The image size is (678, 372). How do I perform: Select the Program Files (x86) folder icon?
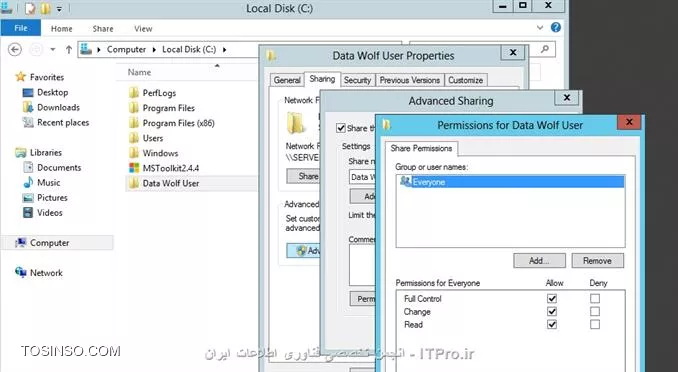click(134, 123)
